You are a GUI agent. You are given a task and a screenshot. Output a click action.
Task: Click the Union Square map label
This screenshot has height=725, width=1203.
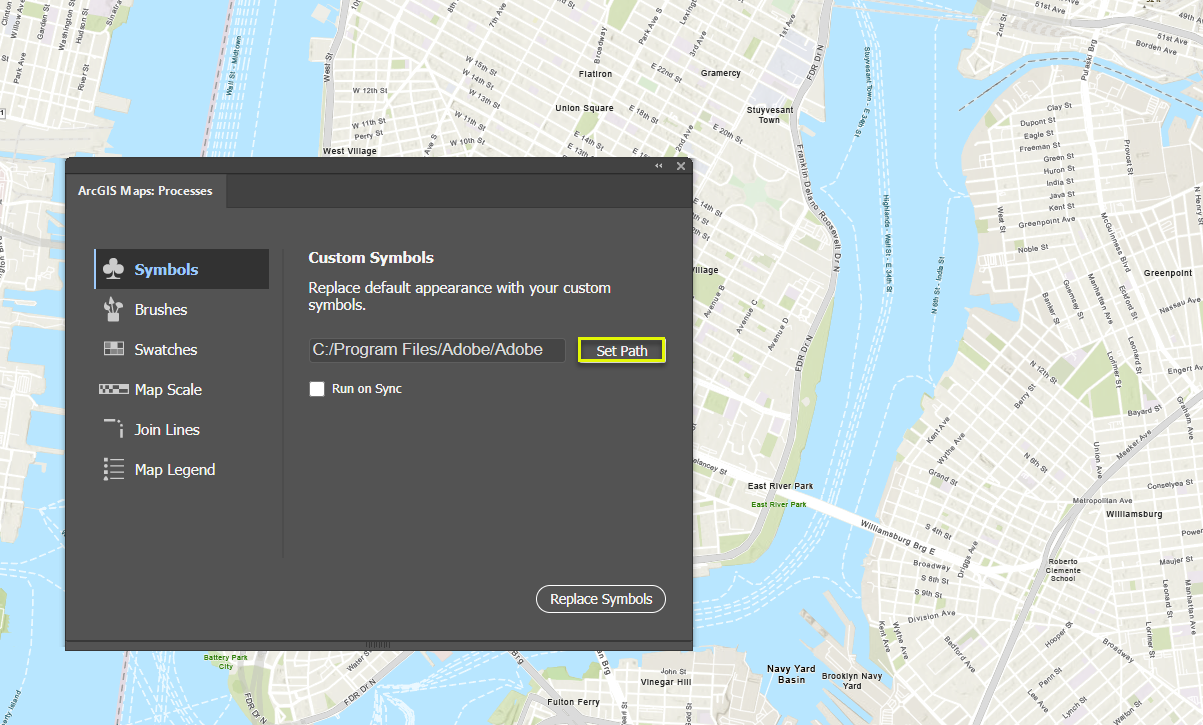(x=585, y=108)
